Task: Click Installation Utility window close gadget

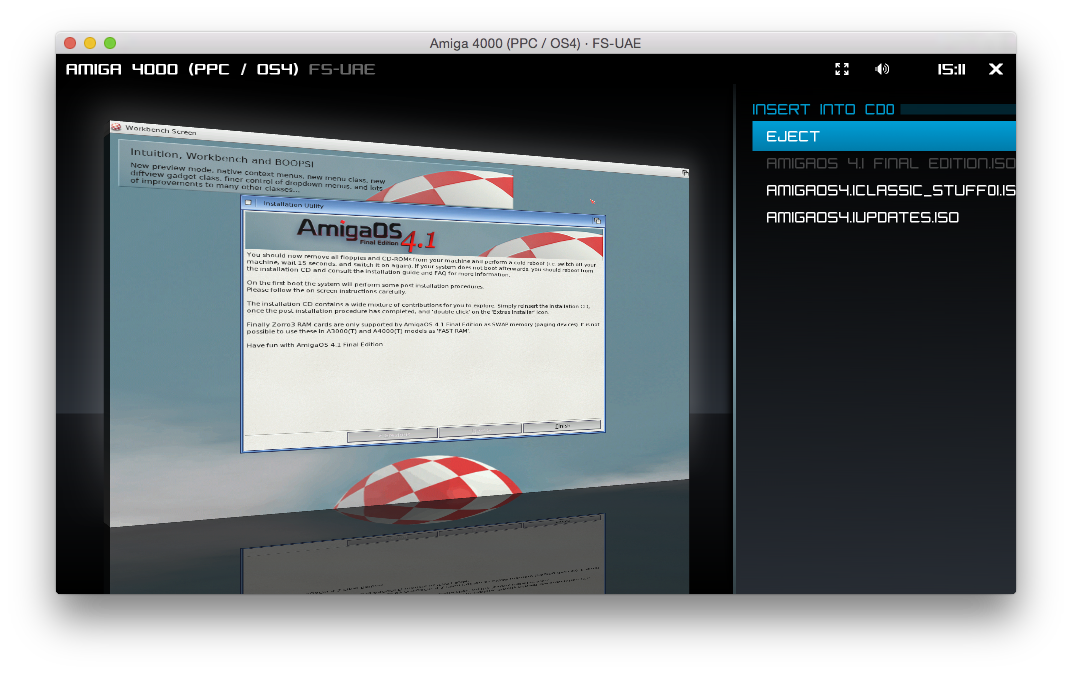Action: pyautogui.click(x=249, y=202)
